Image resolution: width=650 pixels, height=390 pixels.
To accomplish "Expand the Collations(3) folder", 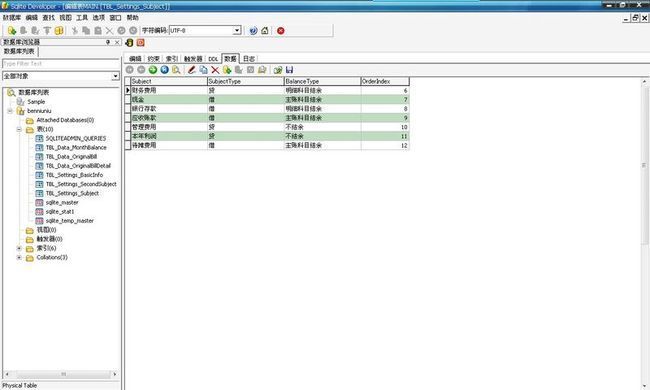I will click(19, 257).
